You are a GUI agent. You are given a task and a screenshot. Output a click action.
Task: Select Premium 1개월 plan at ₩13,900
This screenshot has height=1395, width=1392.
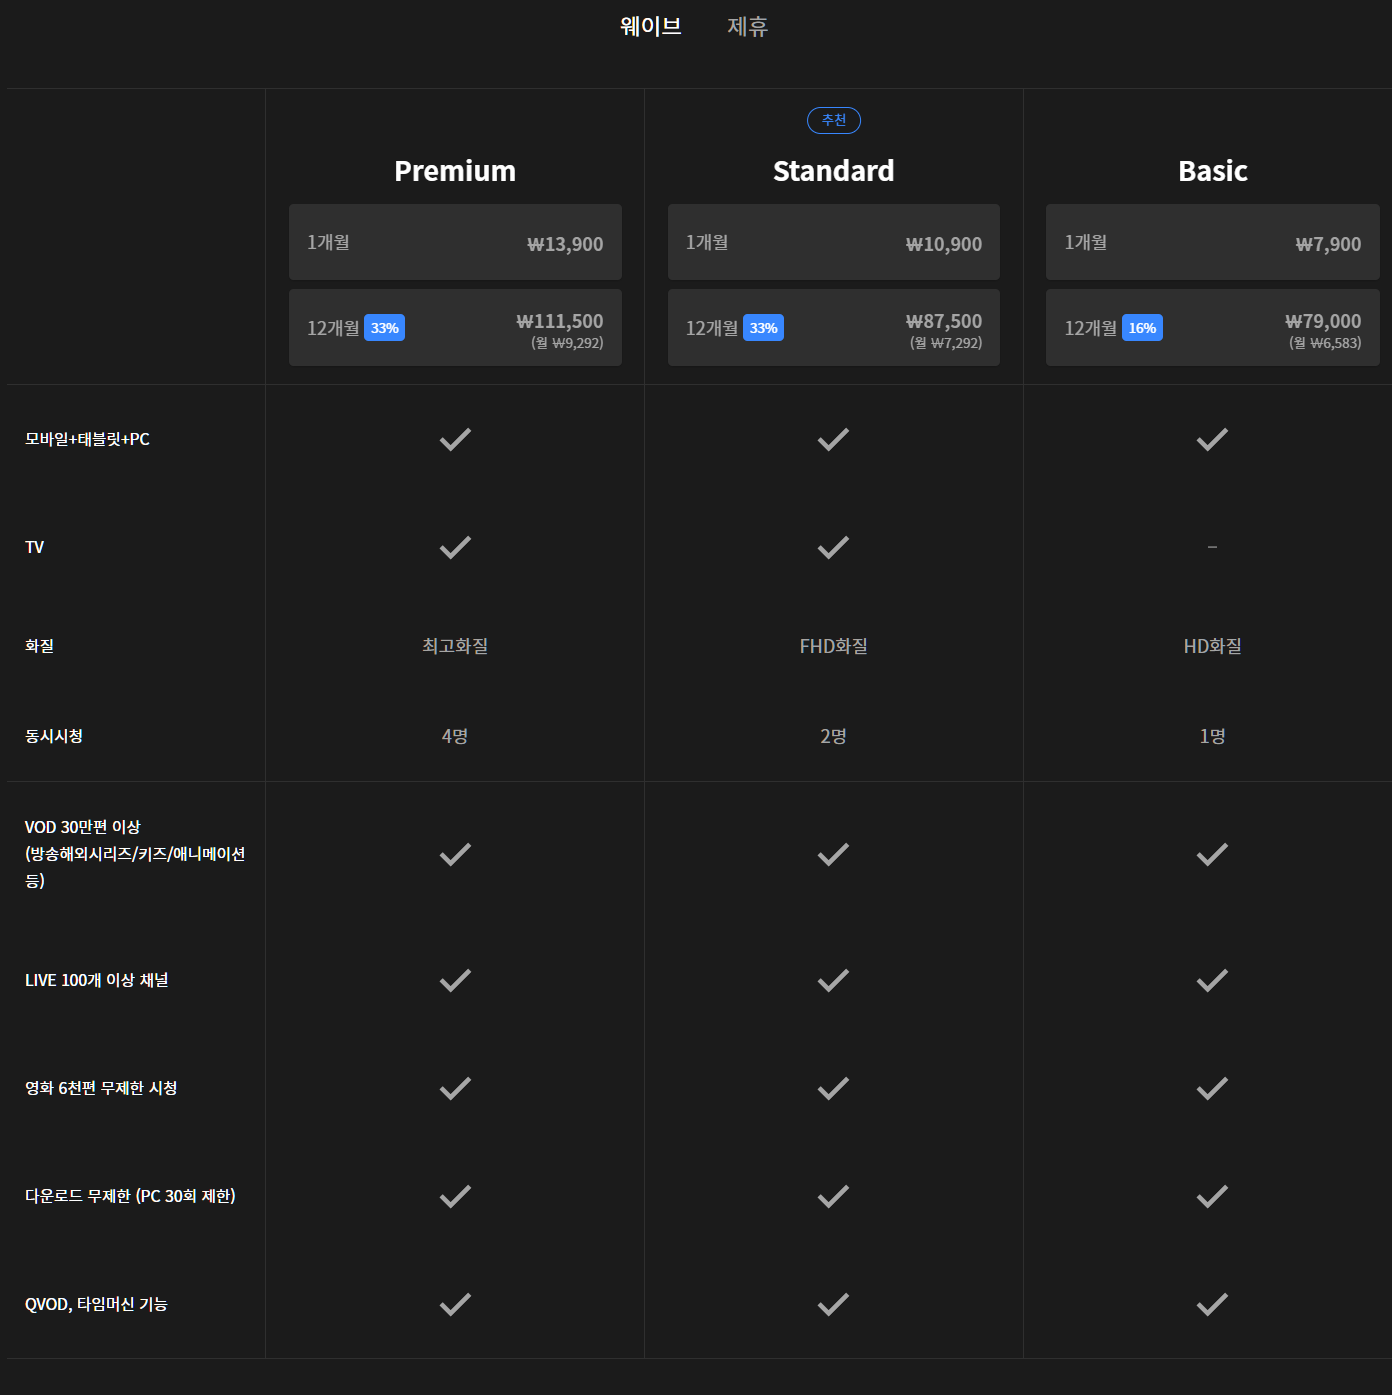click(455, 242)
